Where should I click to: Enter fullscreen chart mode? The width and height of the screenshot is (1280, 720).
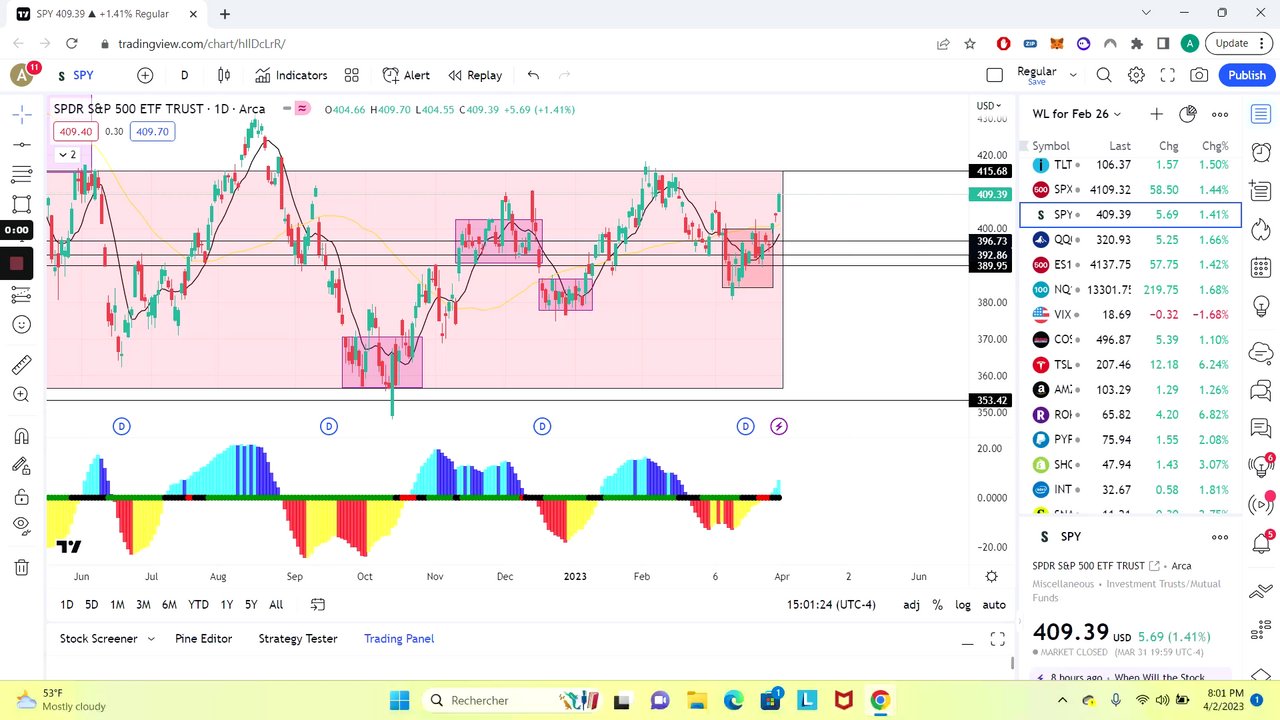tap(1167, 75)
